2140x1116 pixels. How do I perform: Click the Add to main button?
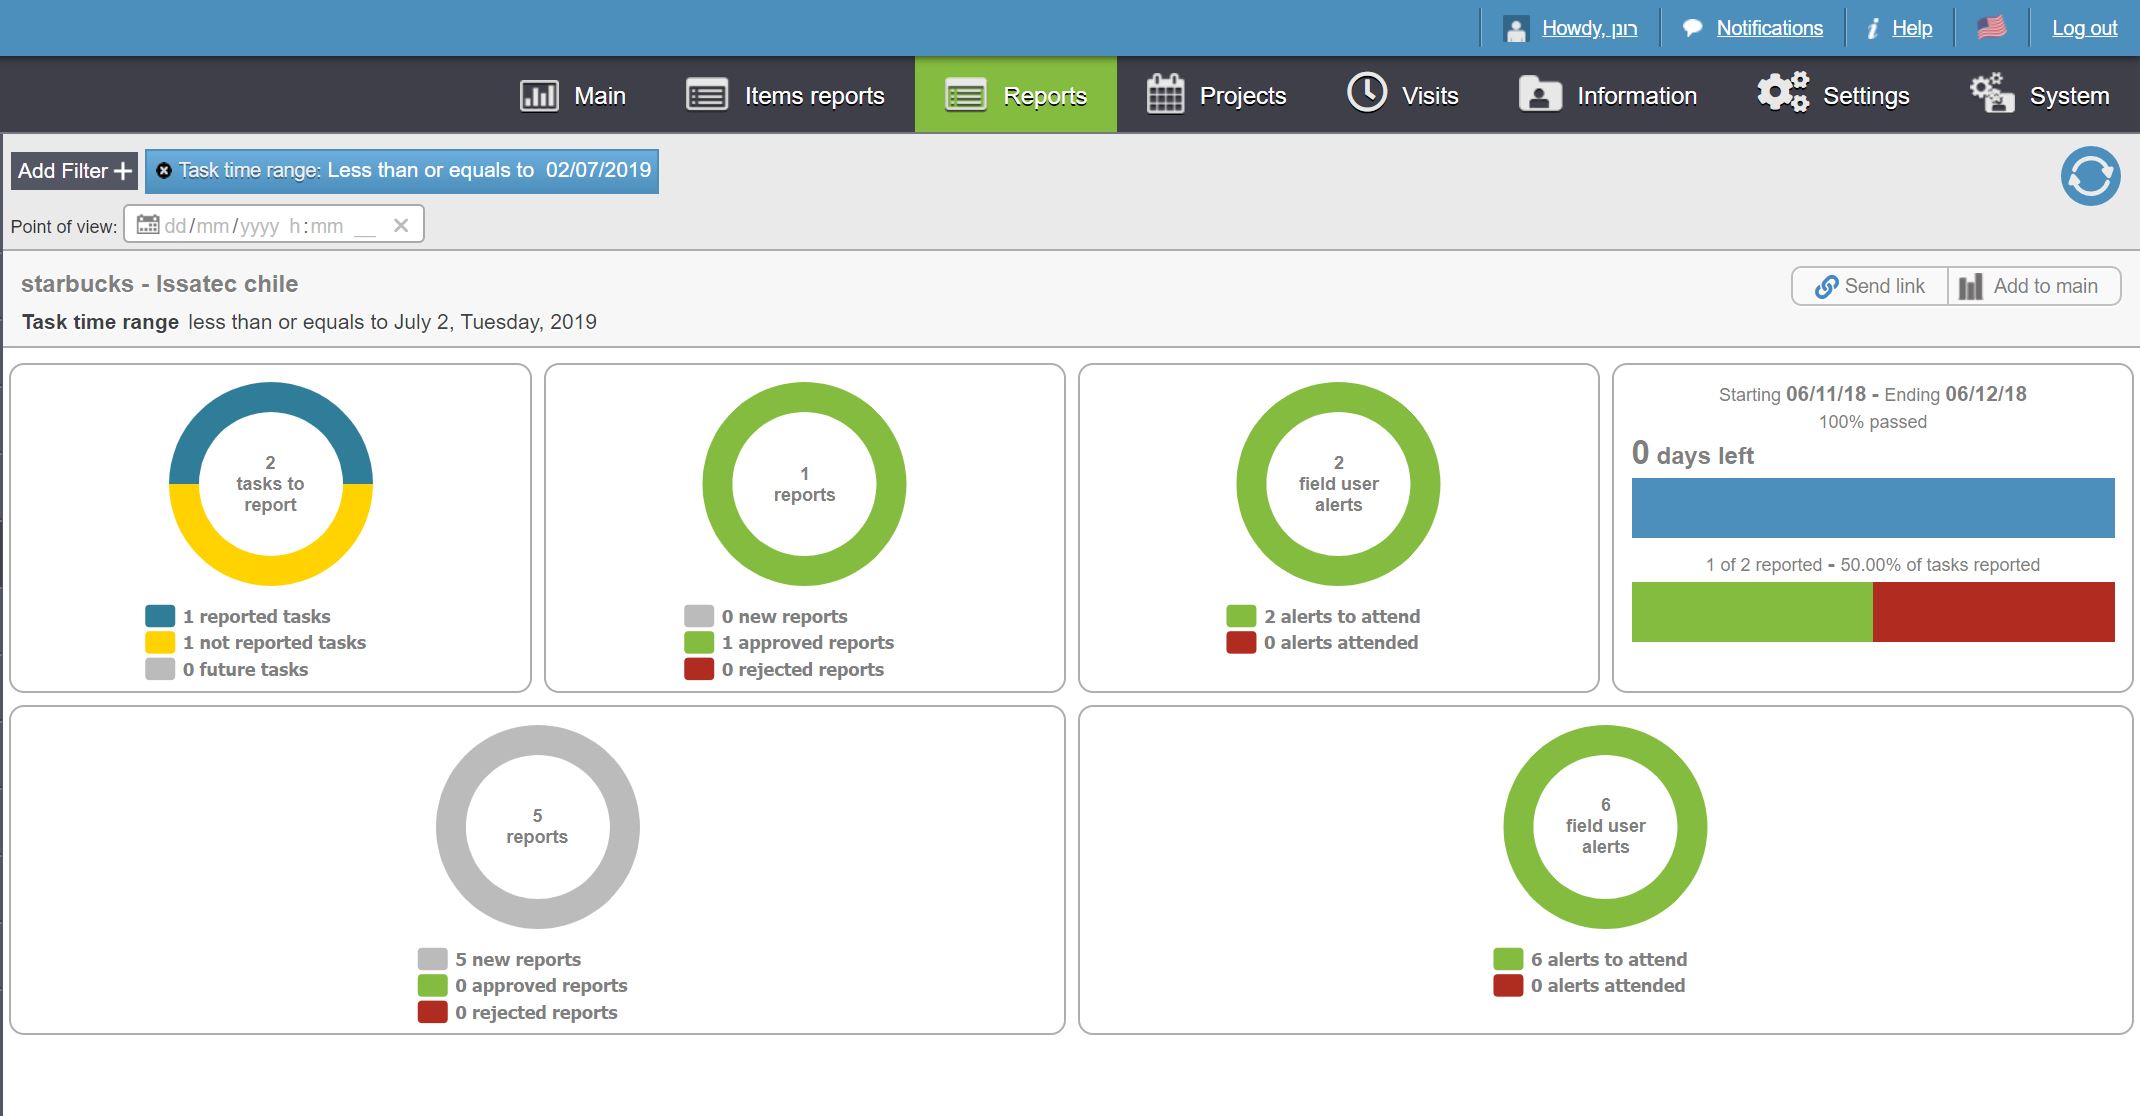[x=2033, y=286]
